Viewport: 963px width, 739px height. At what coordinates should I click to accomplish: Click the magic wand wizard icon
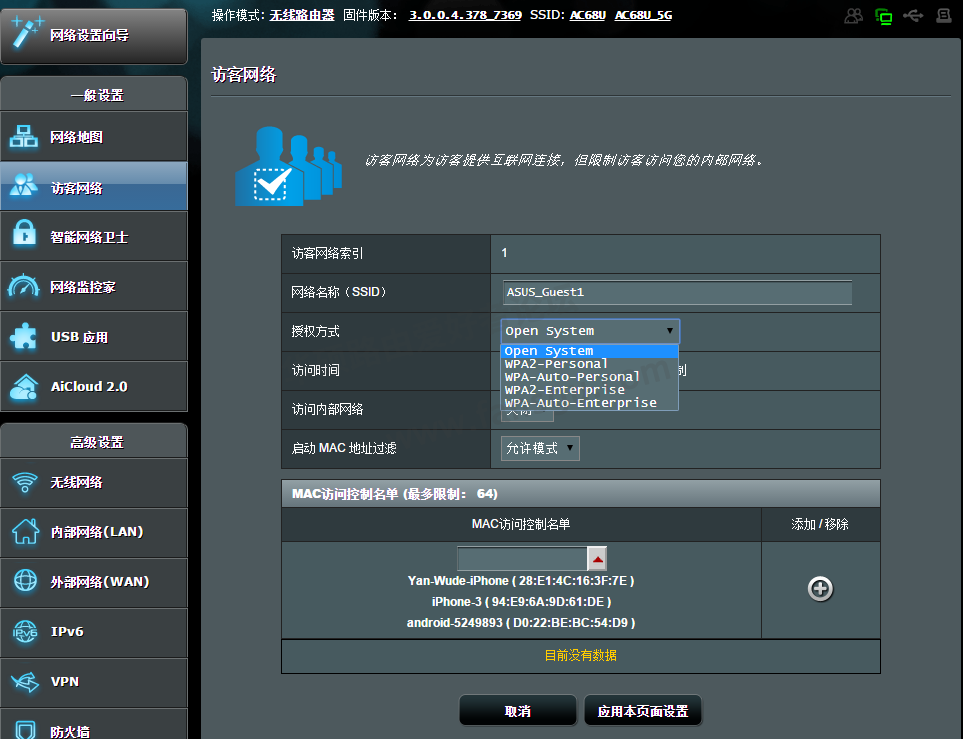pos(26,33)
